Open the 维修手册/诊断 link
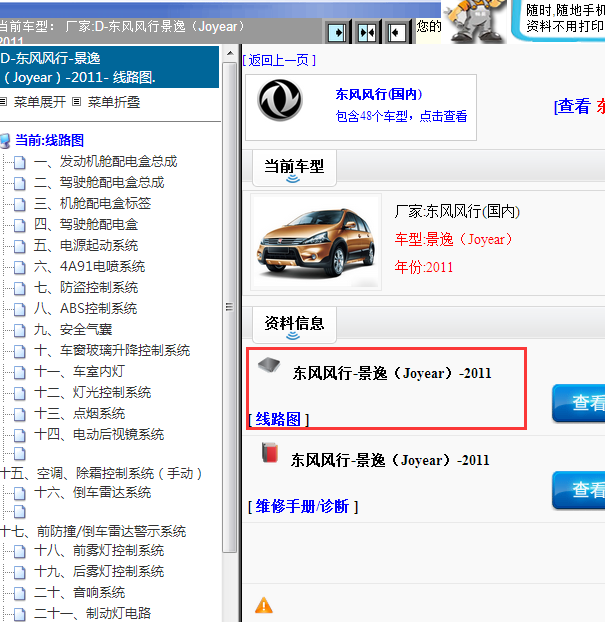This screenshot has height=622, width=605. point(302,506)
